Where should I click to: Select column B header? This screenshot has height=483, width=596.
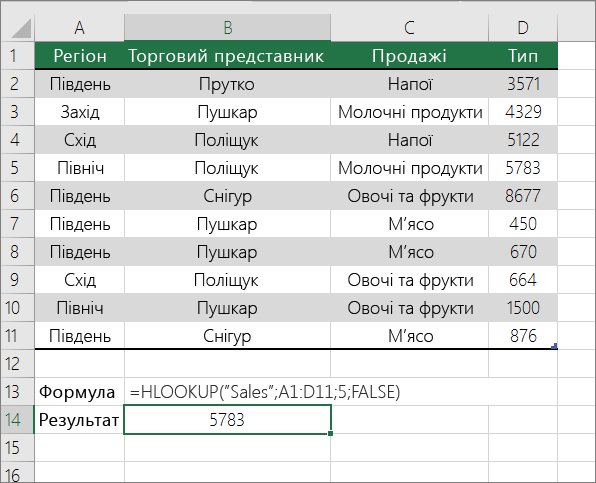pyautogui.click(x=227, y=28)
